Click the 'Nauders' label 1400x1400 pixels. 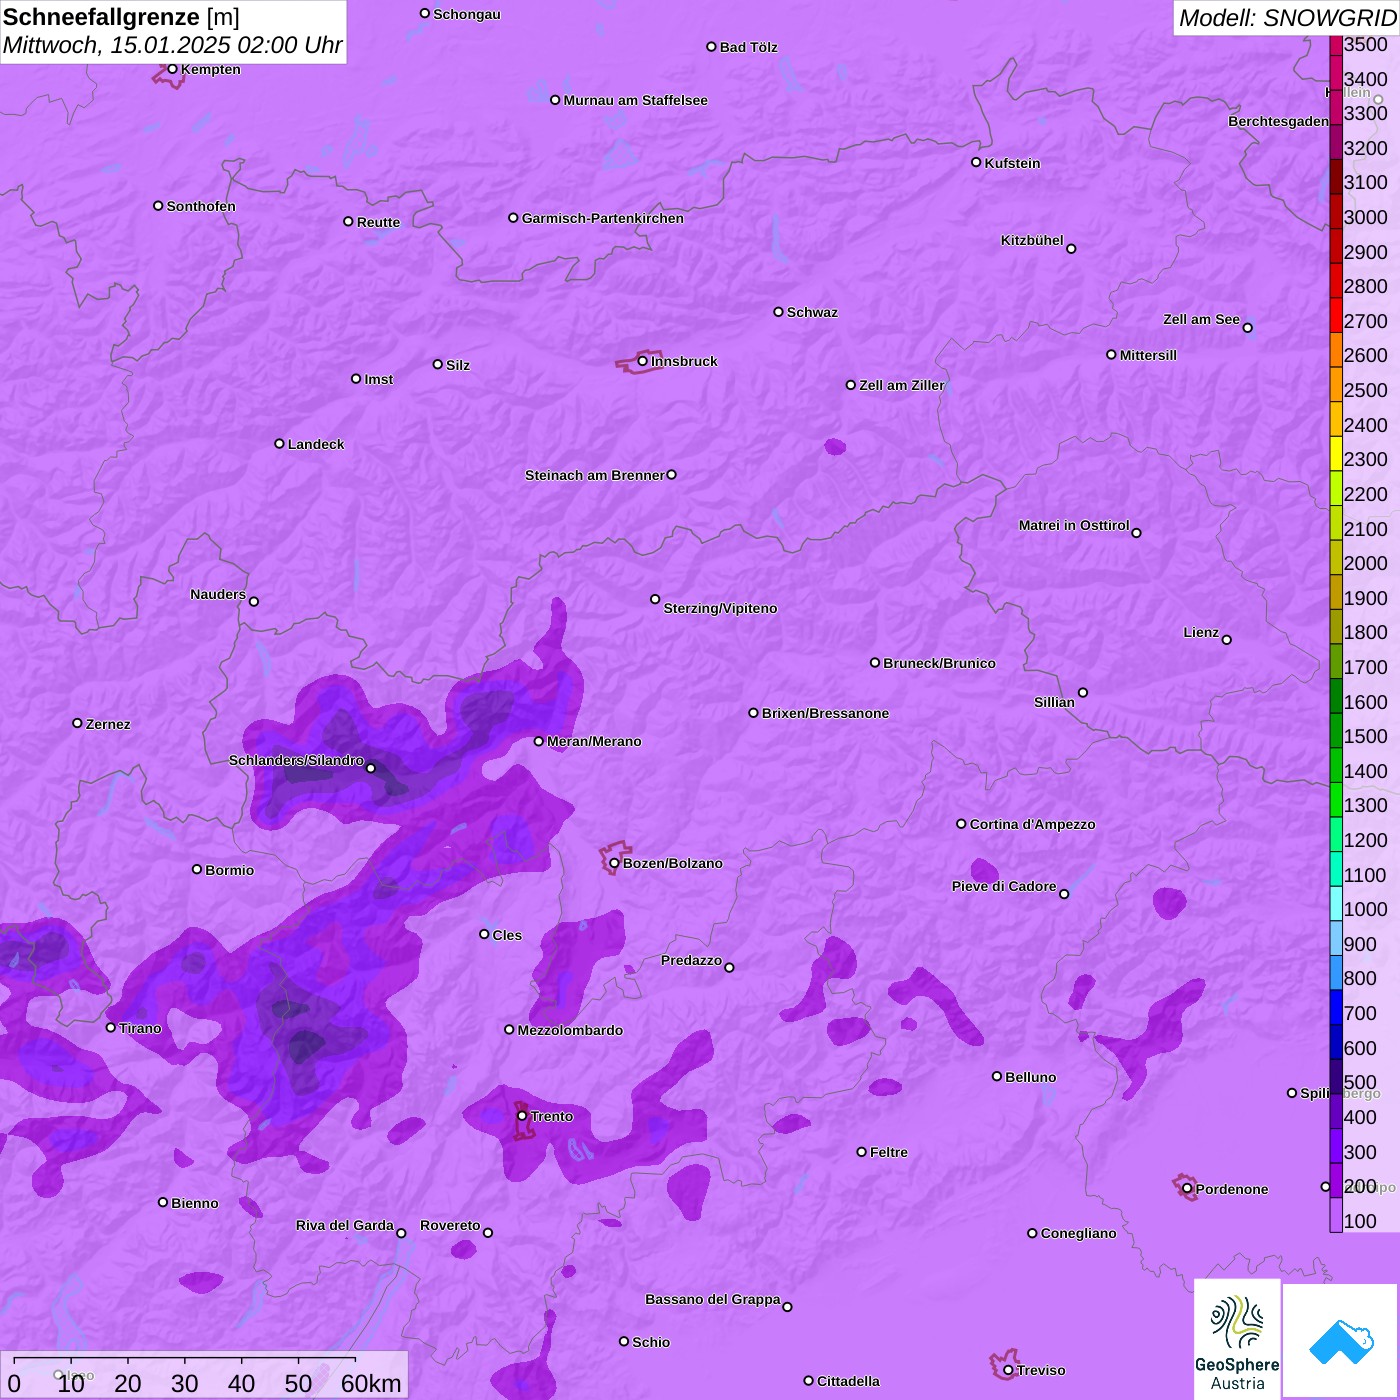point(218,594)
